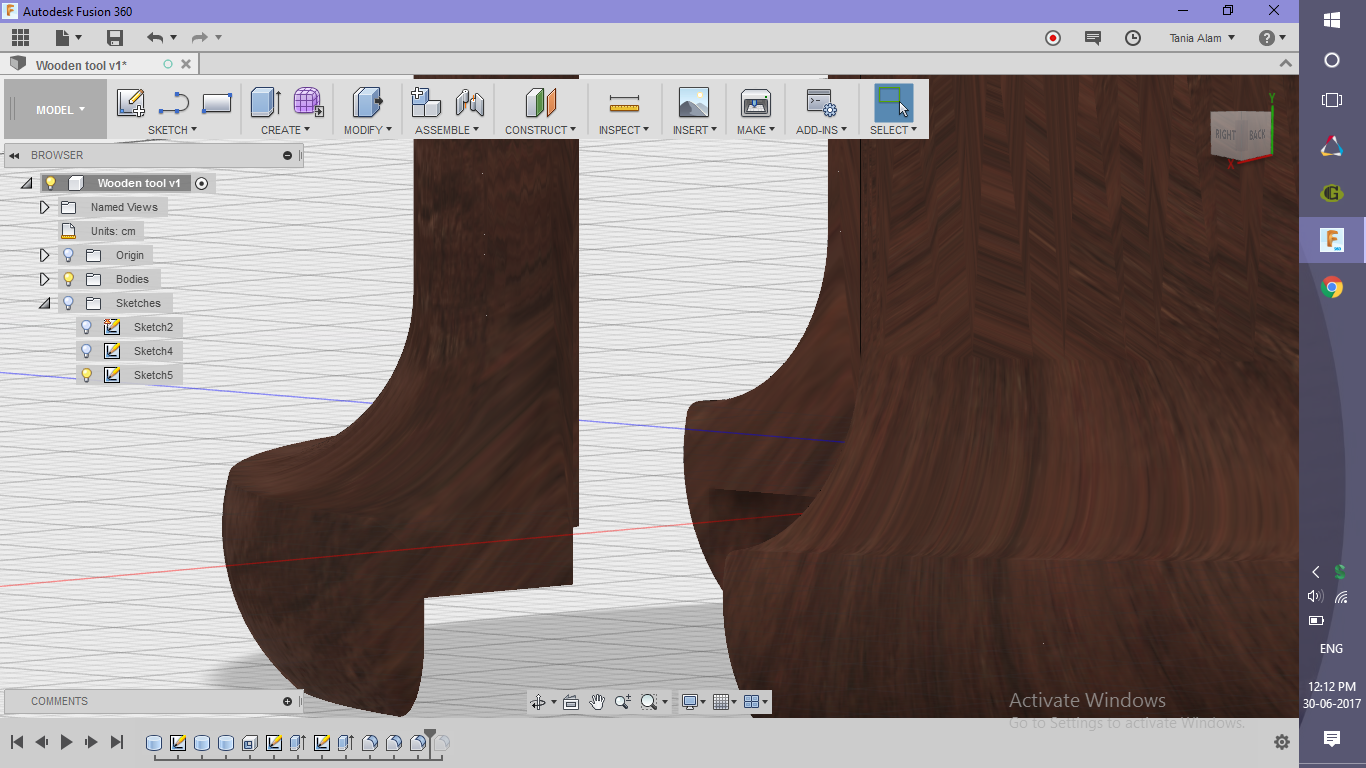Screen dimensions: 1366x768
Task: Open the CREATE menu
Action: (285, 130)
